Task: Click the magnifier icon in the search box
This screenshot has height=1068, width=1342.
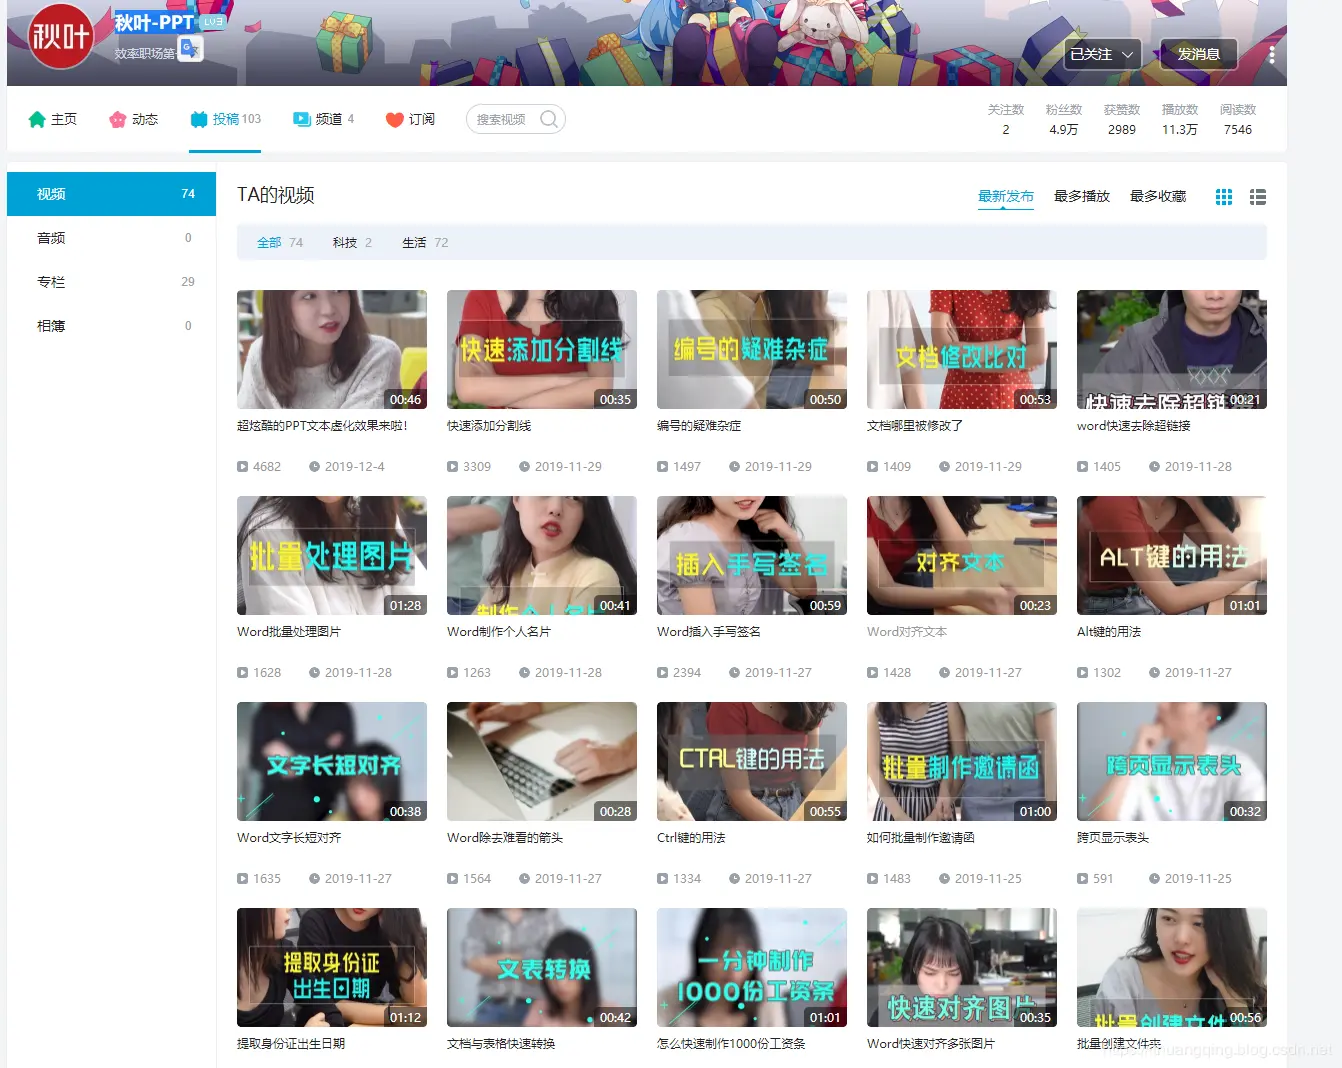Action: (548, 118)
